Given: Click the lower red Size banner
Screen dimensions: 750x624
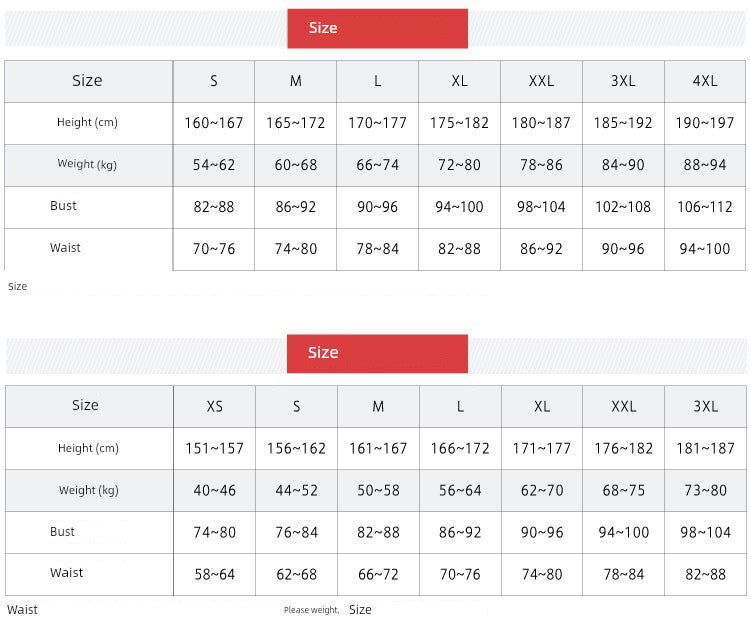Looking at the screenshot, I should [377, 353].
